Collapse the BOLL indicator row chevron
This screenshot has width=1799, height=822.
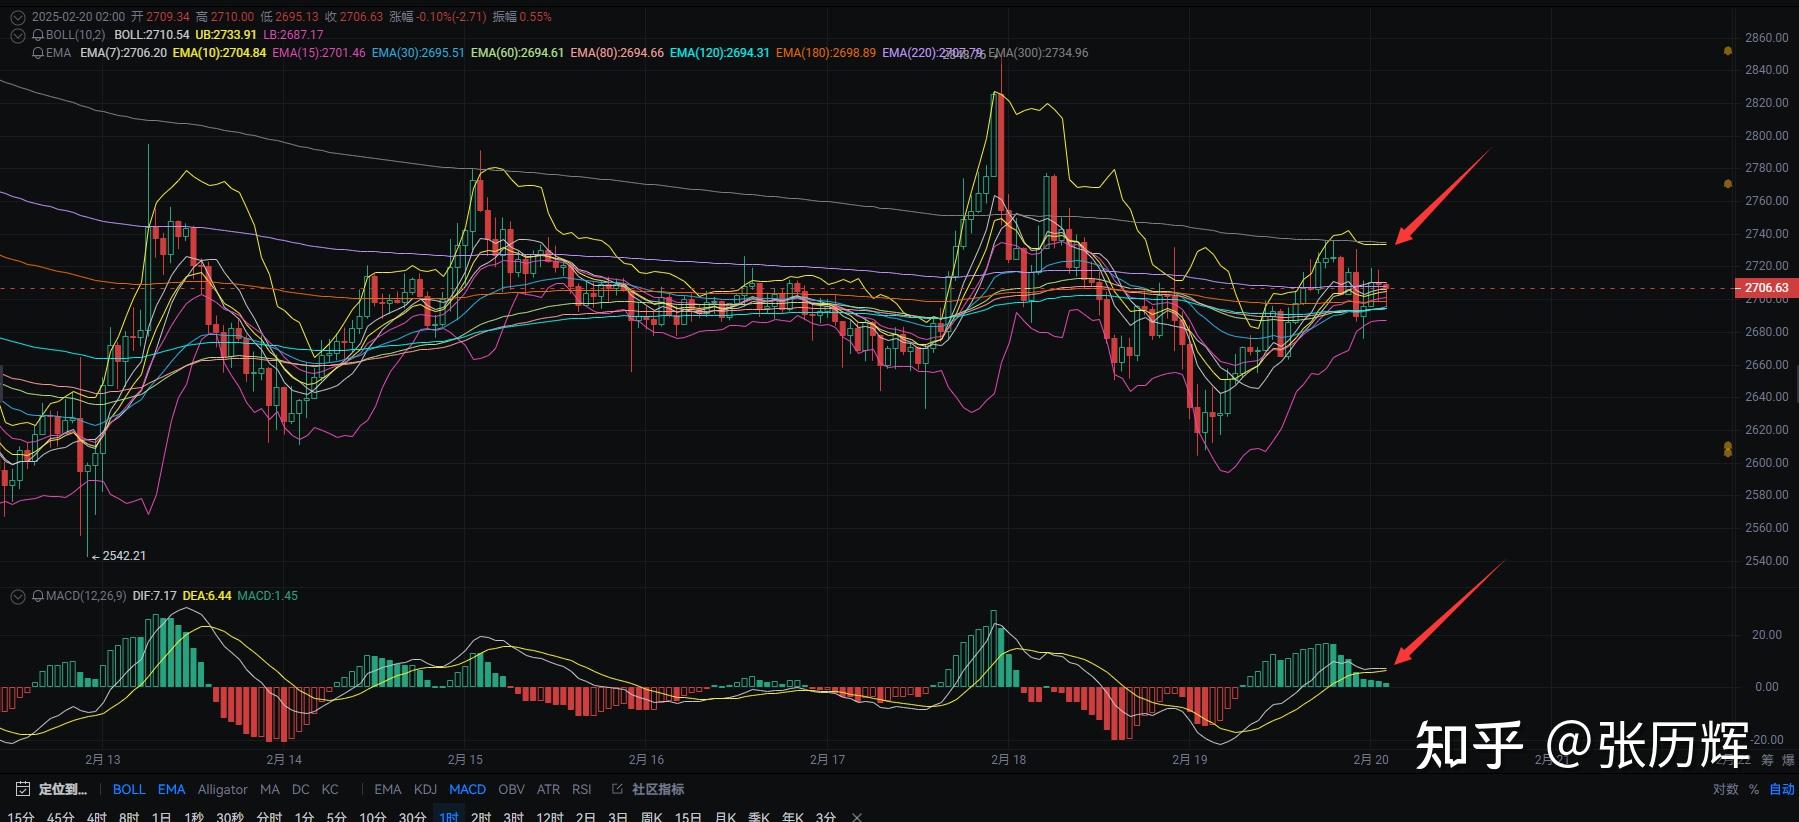tap(17, 35)
